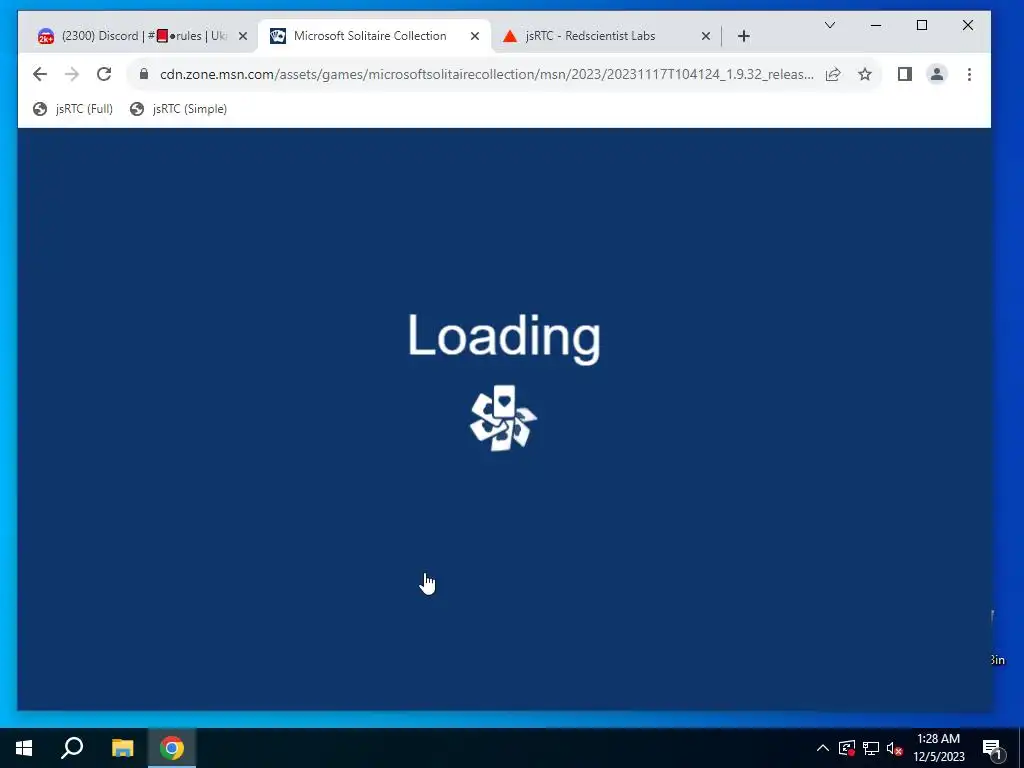Screen dimensions: 1024x768
Task: Open the Chrome three-dot menu
Action: pos(969,74)
